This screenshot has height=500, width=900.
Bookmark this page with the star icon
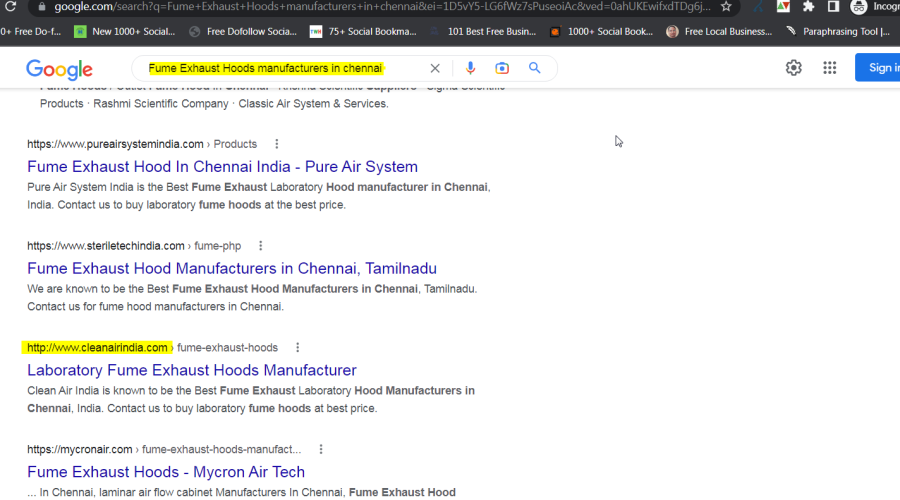pos(726,6)
